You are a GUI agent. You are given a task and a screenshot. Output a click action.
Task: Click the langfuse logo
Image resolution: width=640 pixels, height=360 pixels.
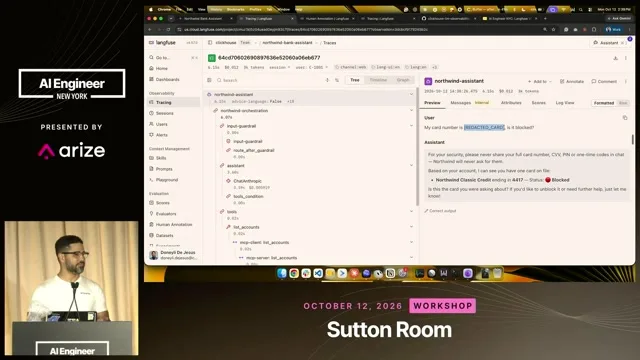pyautogui.click(x=162, y=42)
